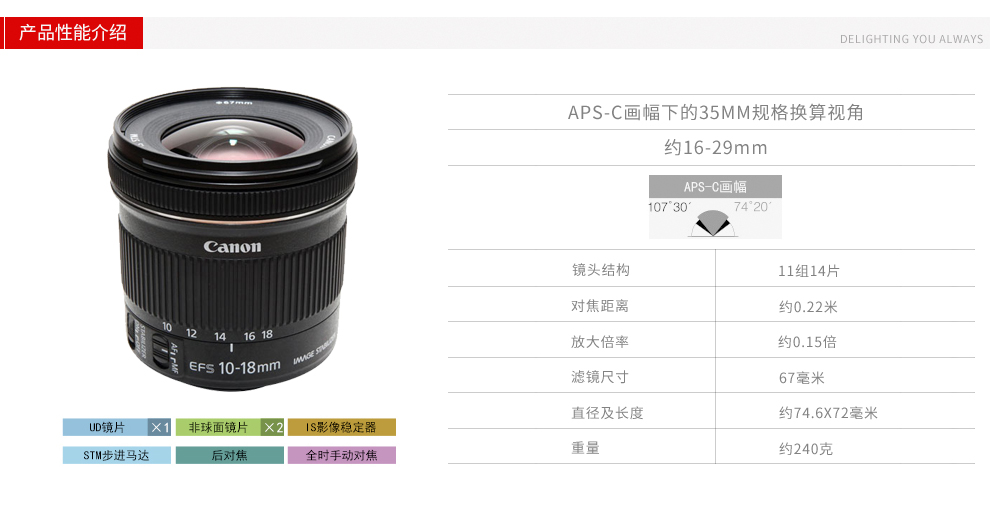
Task: Click the DELIGHTING YOU ALWAYS slogan text
Action: [x=911, y=39]
